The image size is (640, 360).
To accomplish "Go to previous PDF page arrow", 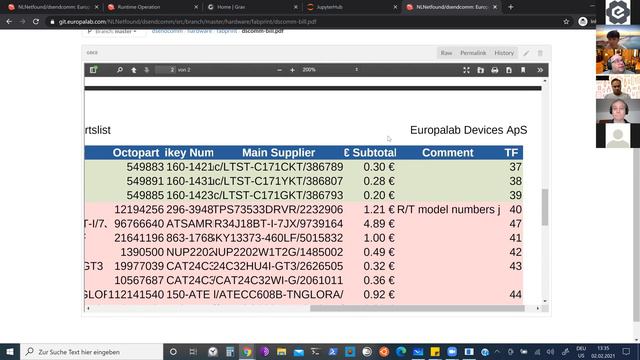I will [x=133, y=70].
